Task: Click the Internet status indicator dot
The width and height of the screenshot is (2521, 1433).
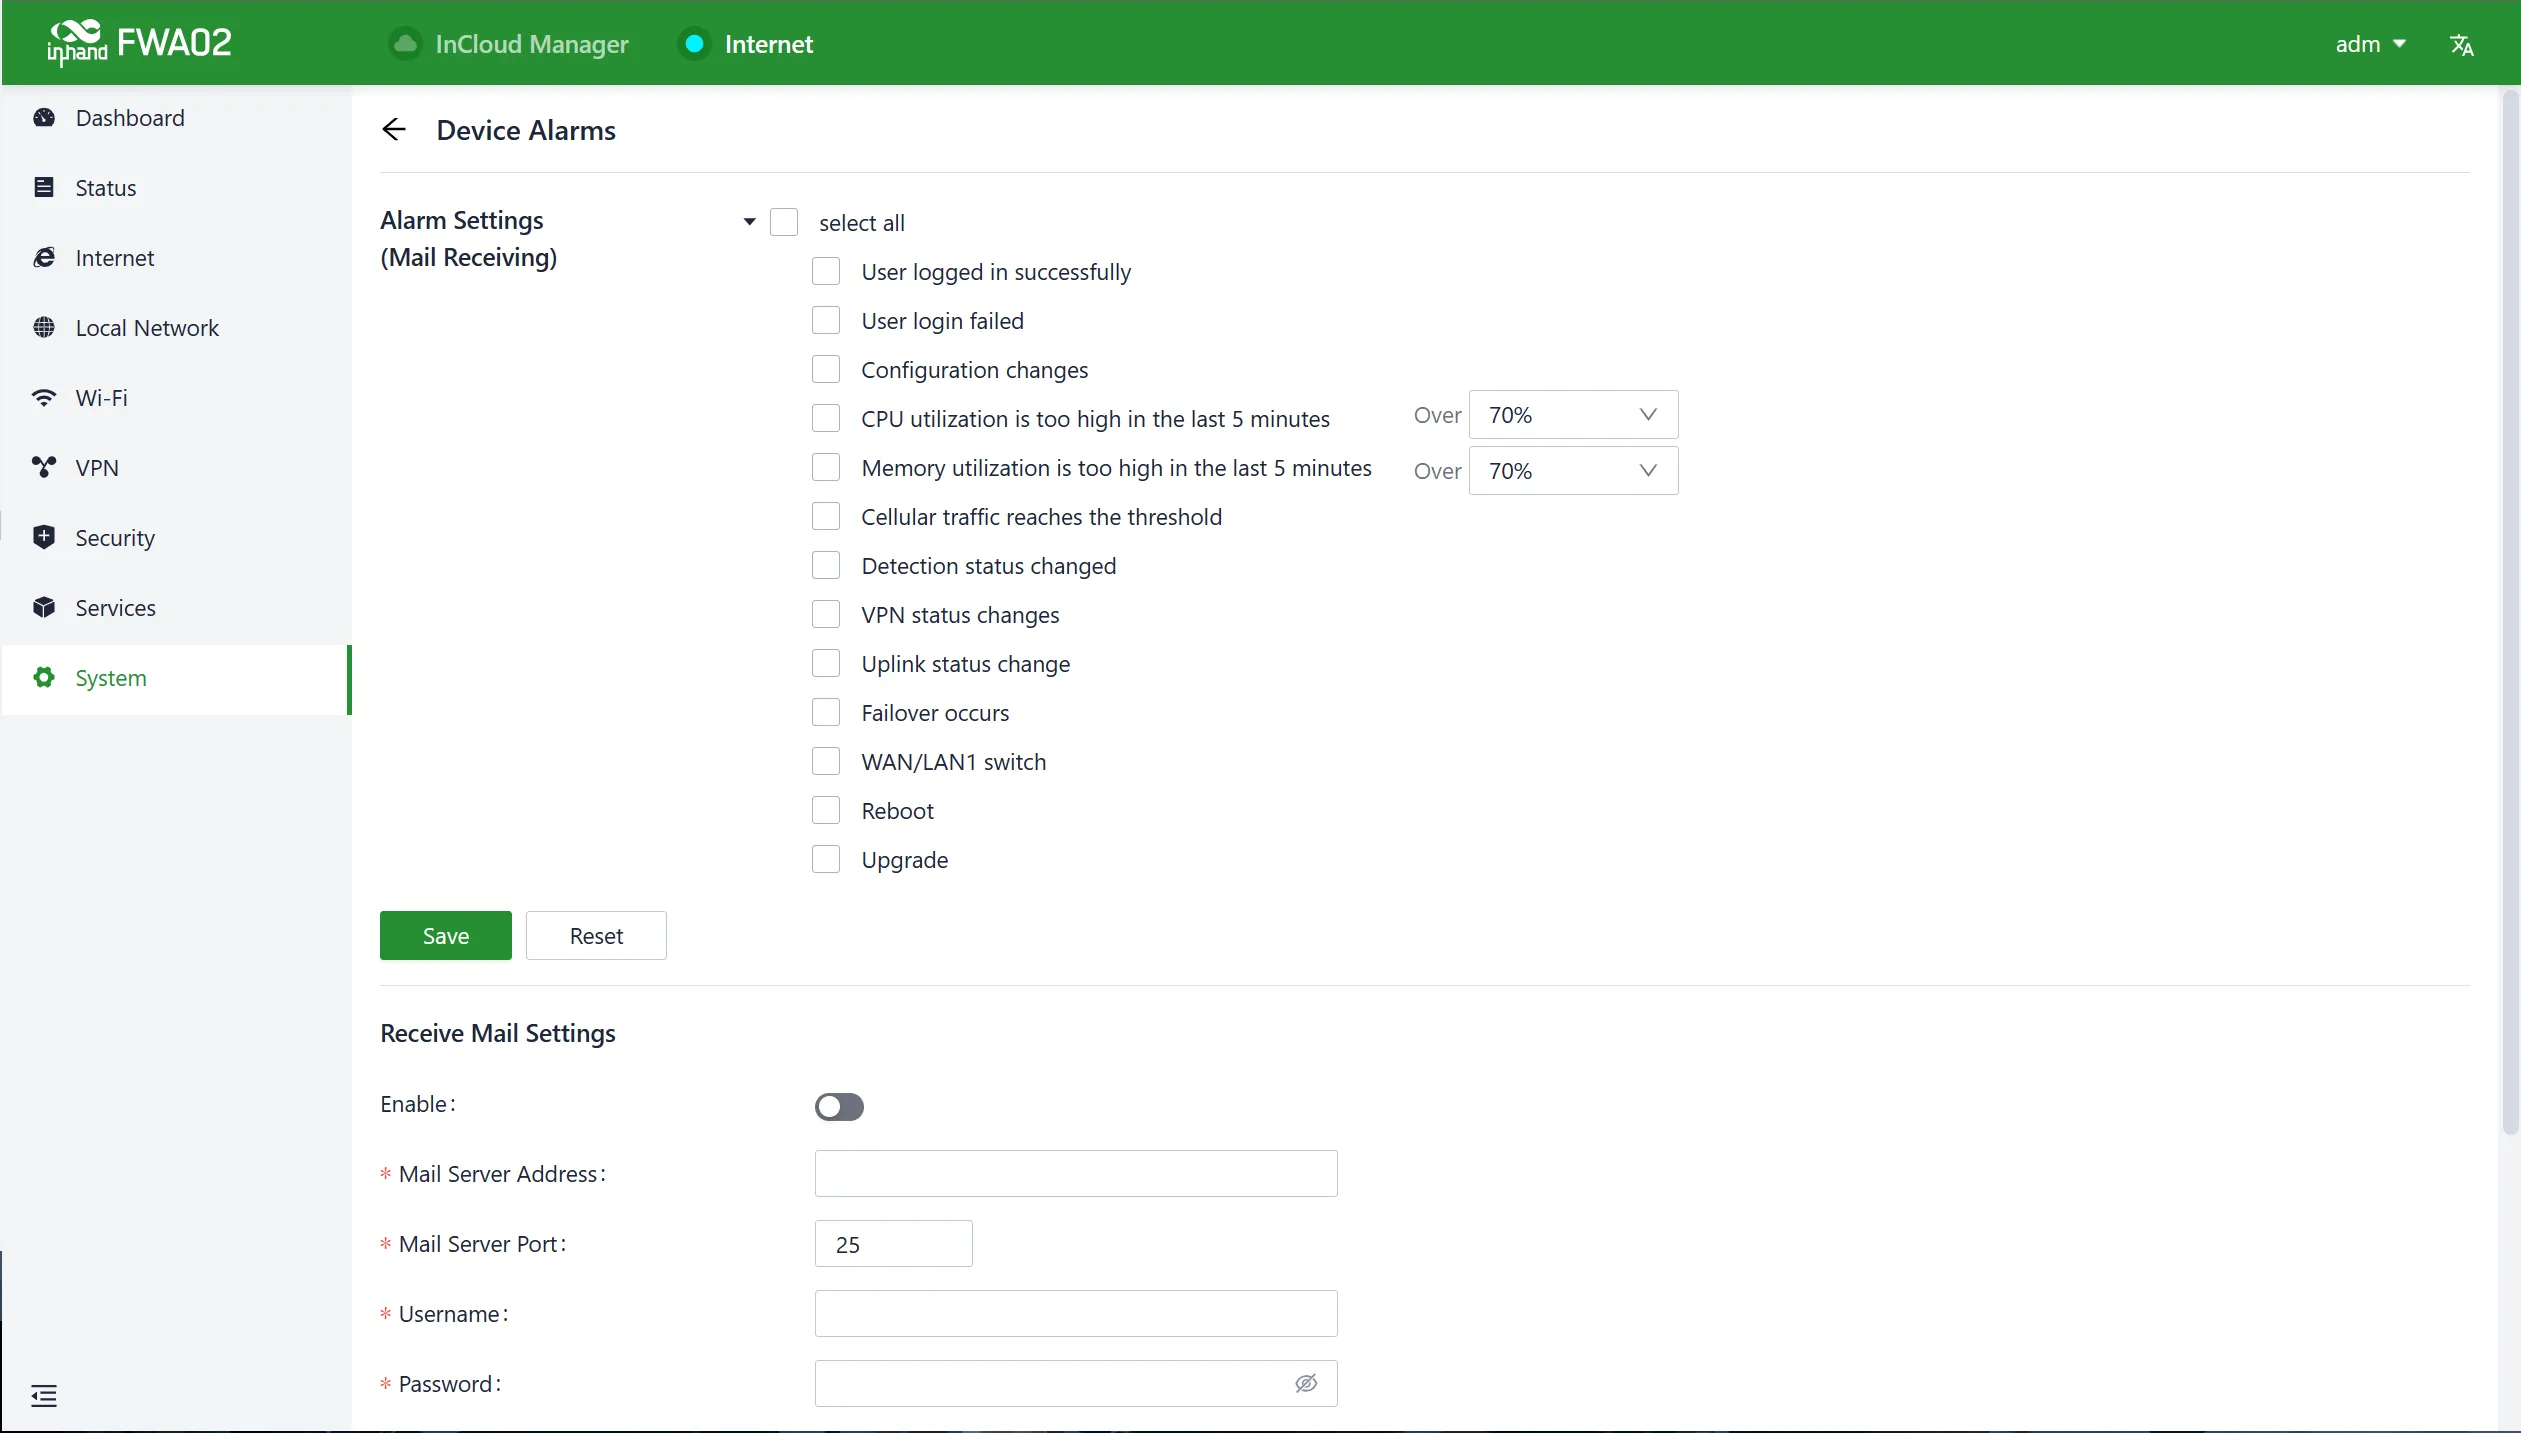Action: [x=694, y=44]
